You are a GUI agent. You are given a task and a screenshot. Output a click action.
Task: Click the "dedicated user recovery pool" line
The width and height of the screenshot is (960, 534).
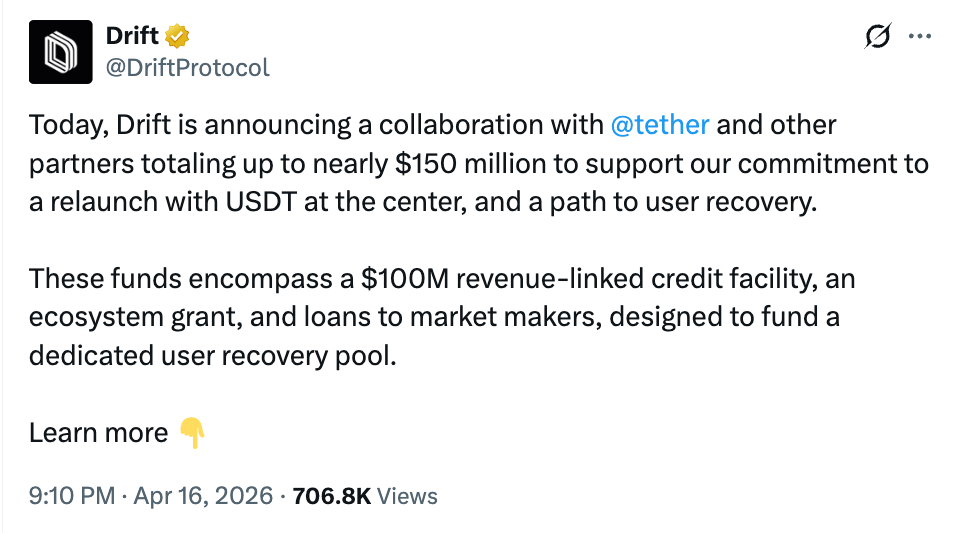click(x=212, y=355)
